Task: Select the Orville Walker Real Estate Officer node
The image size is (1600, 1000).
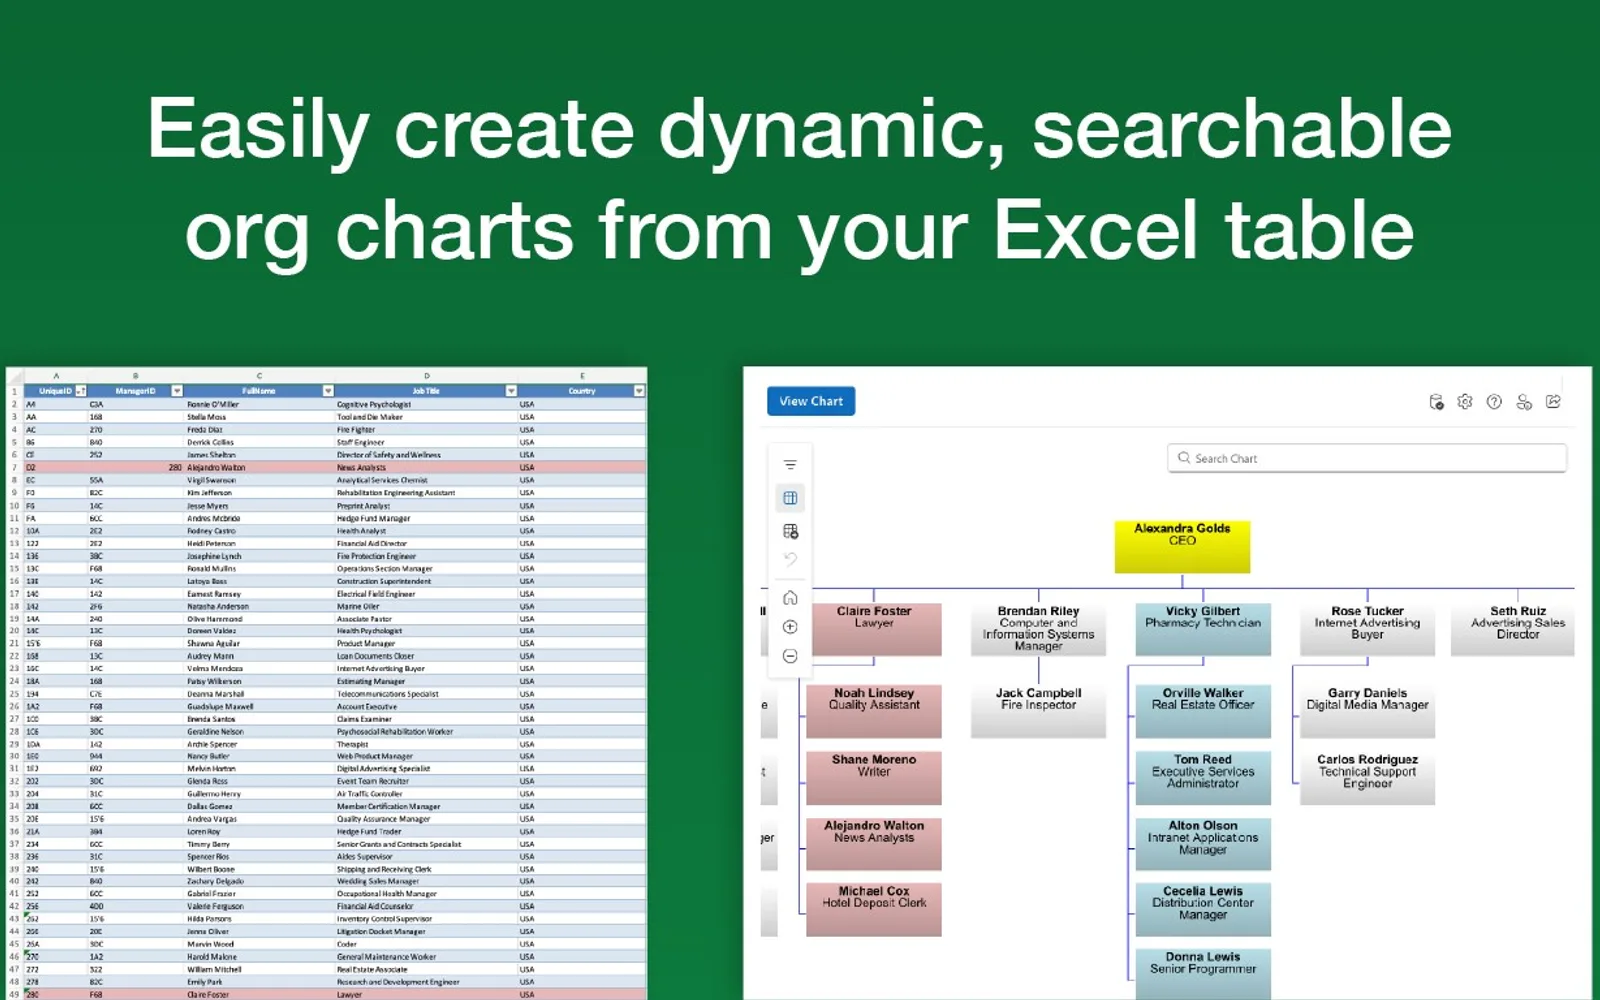Action: coord(1203,711)
